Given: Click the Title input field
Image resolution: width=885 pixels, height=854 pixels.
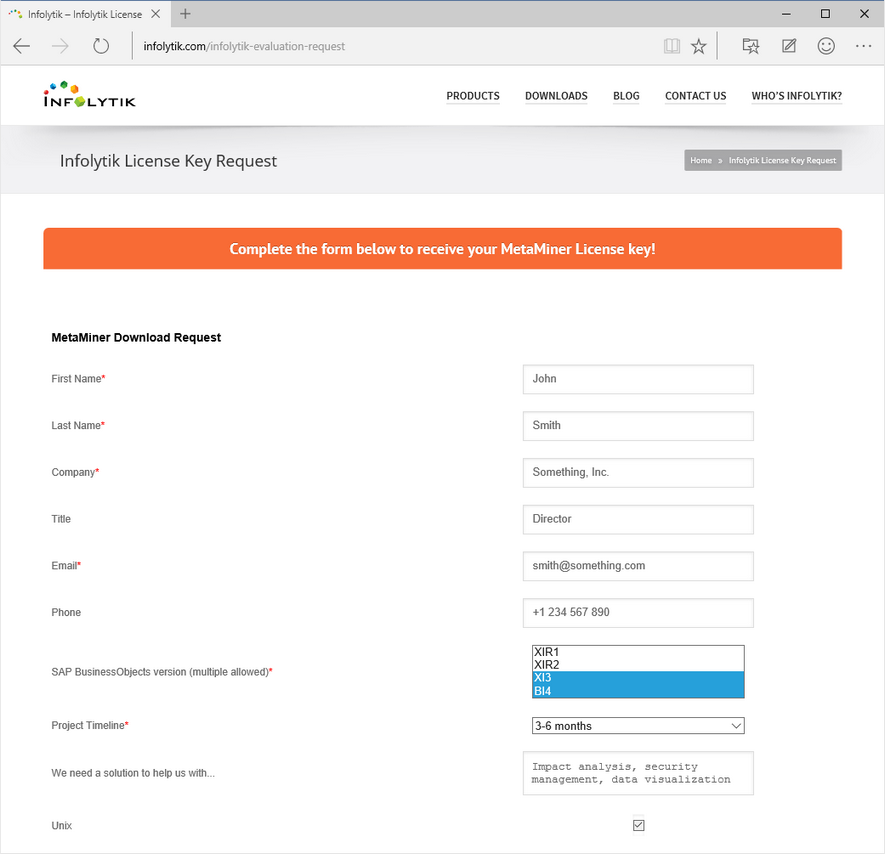Looking at the screenshot, I should tap(638, 520).
